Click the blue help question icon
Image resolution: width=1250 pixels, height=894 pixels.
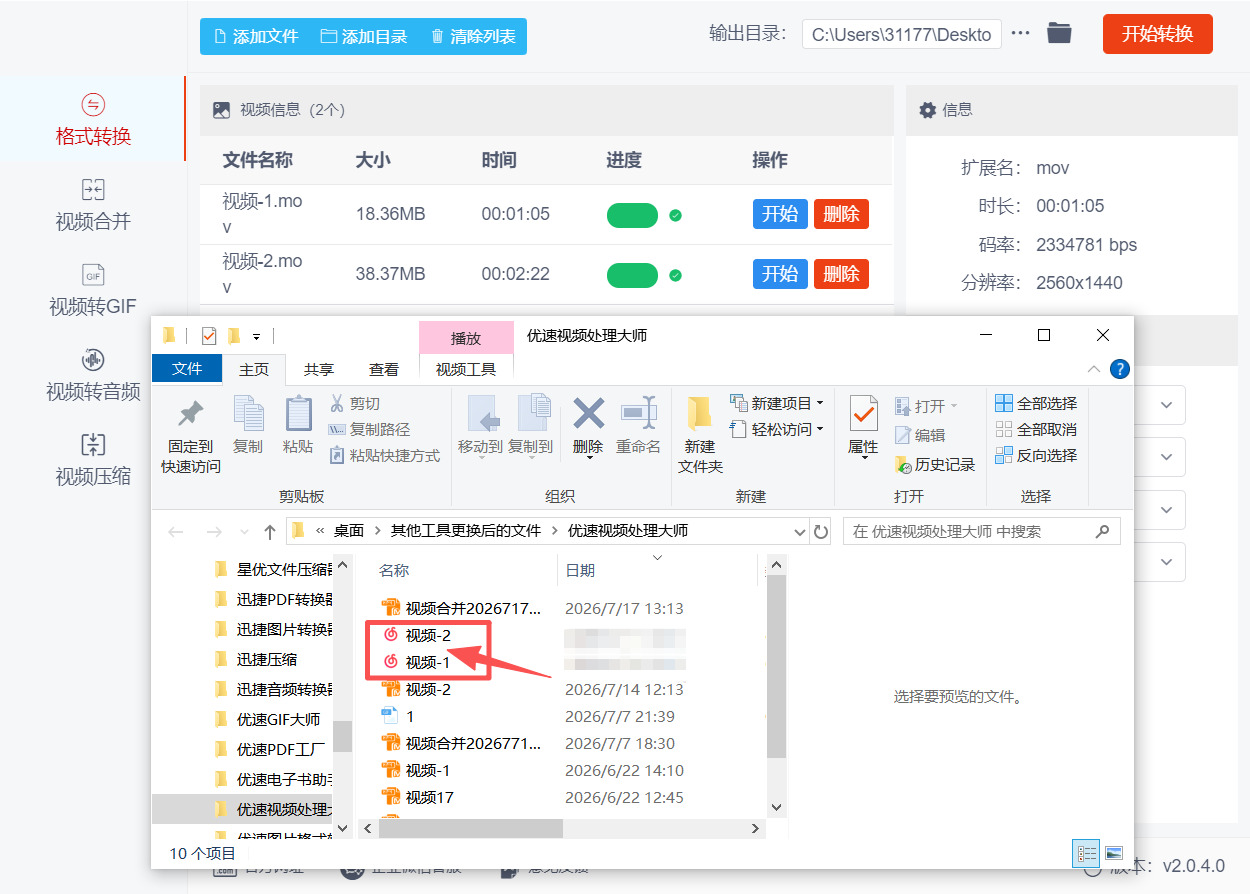[x=1120, y=368]
